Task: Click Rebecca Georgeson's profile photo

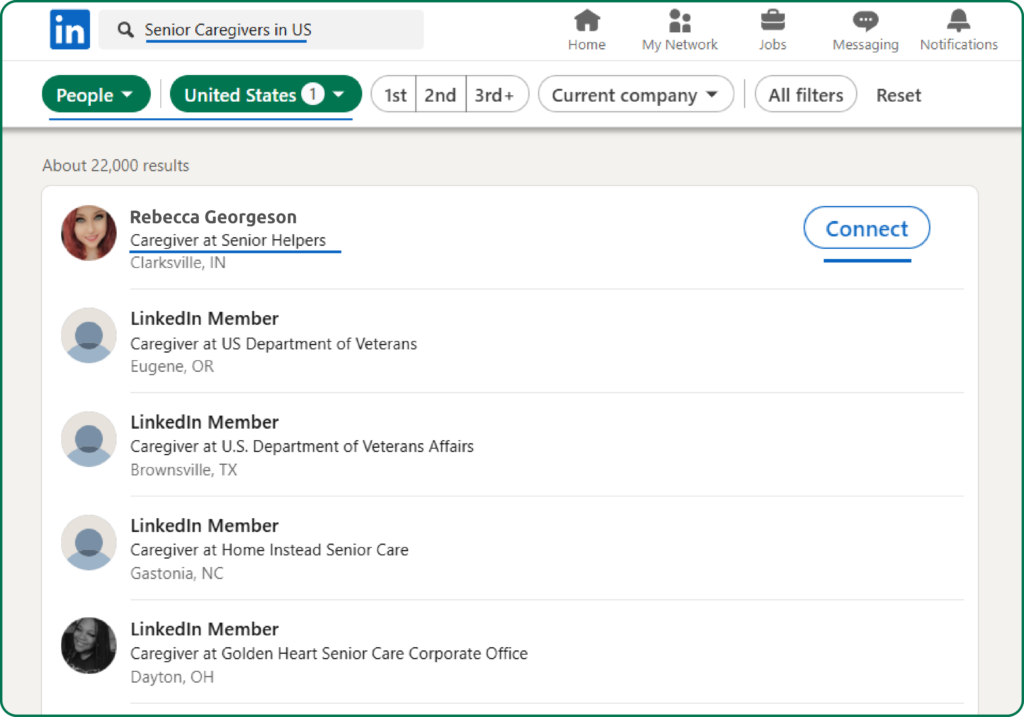Action: coord(89,233)
